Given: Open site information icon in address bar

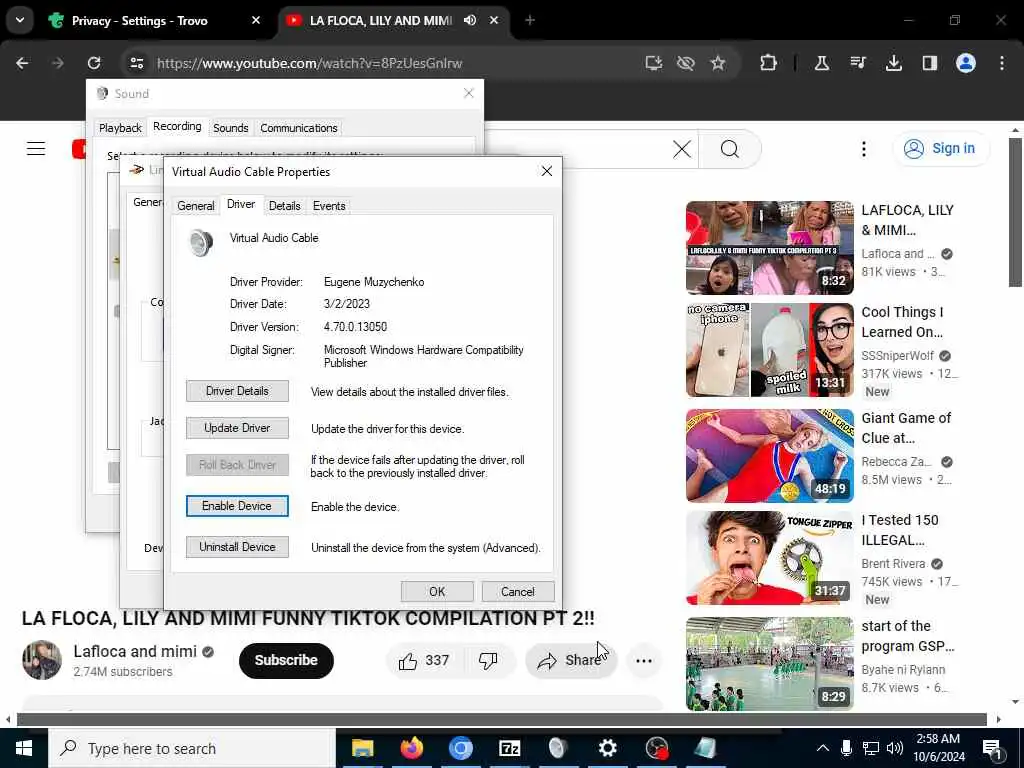Looking at the screenshot, I should coord(136,63).
